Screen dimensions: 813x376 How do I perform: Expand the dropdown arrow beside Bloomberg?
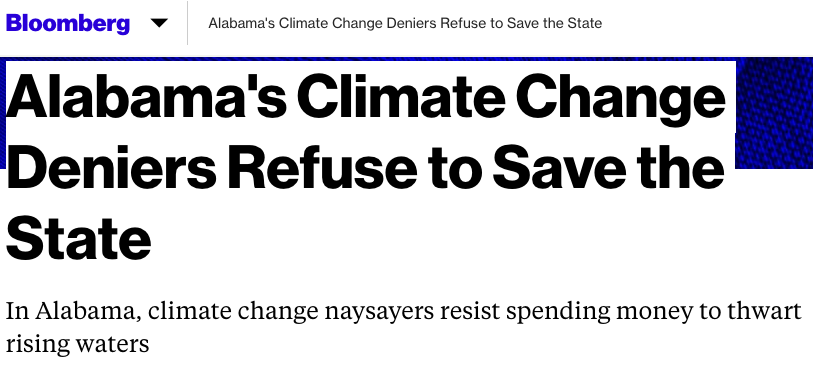pos(159,23)
